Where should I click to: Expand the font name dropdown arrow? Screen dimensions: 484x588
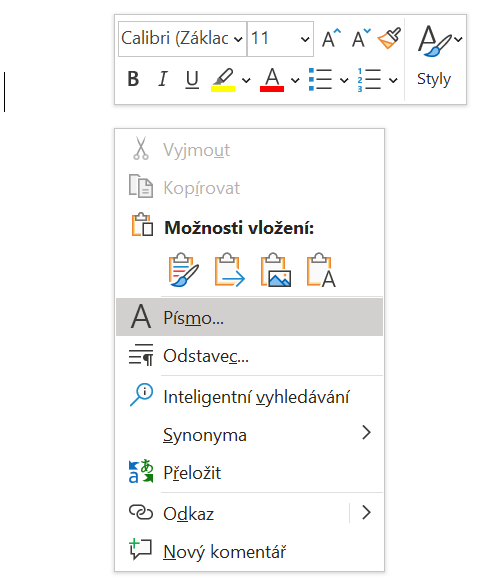[238, 39]
